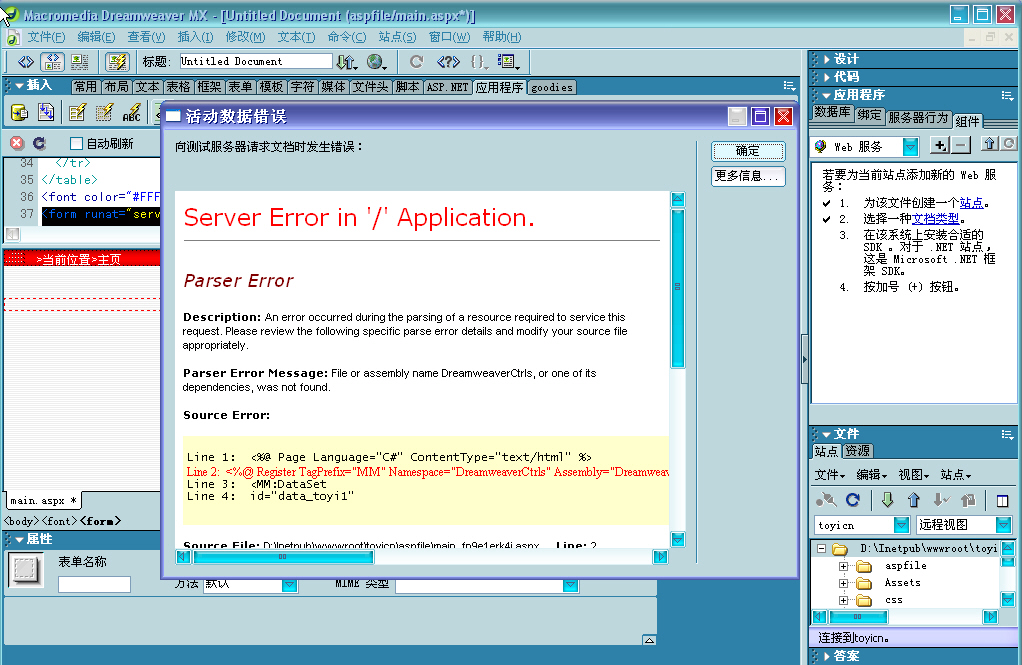
Task: Switch to the 资源 tab
Action: [x=857, y=451]
